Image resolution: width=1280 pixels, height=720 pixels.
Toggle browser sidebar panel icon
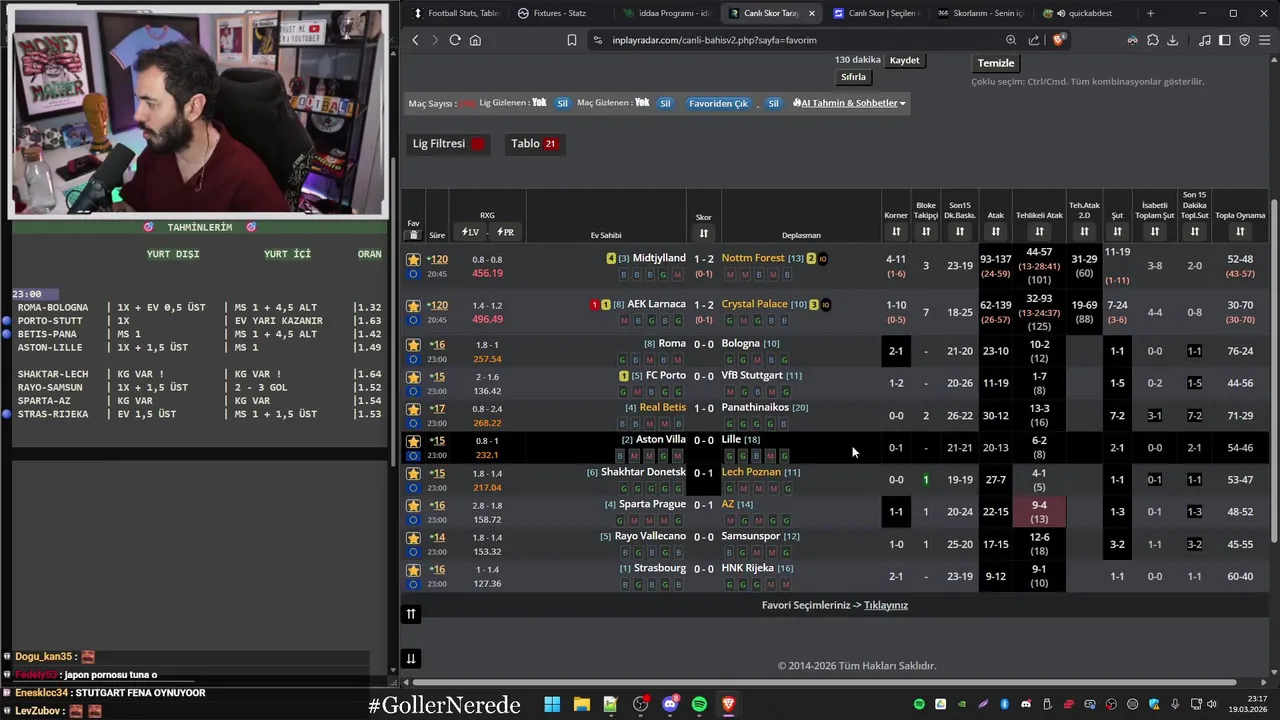pos(1225,40)
